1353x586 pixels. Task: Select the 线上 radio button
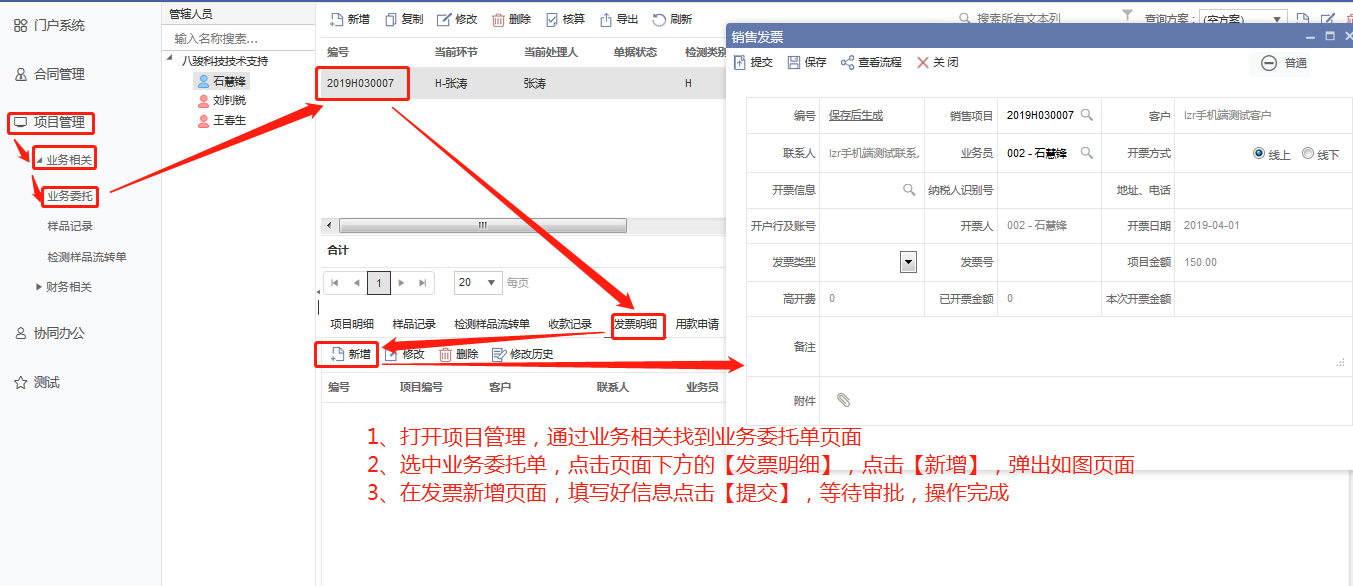click(x=1259, y=154)
